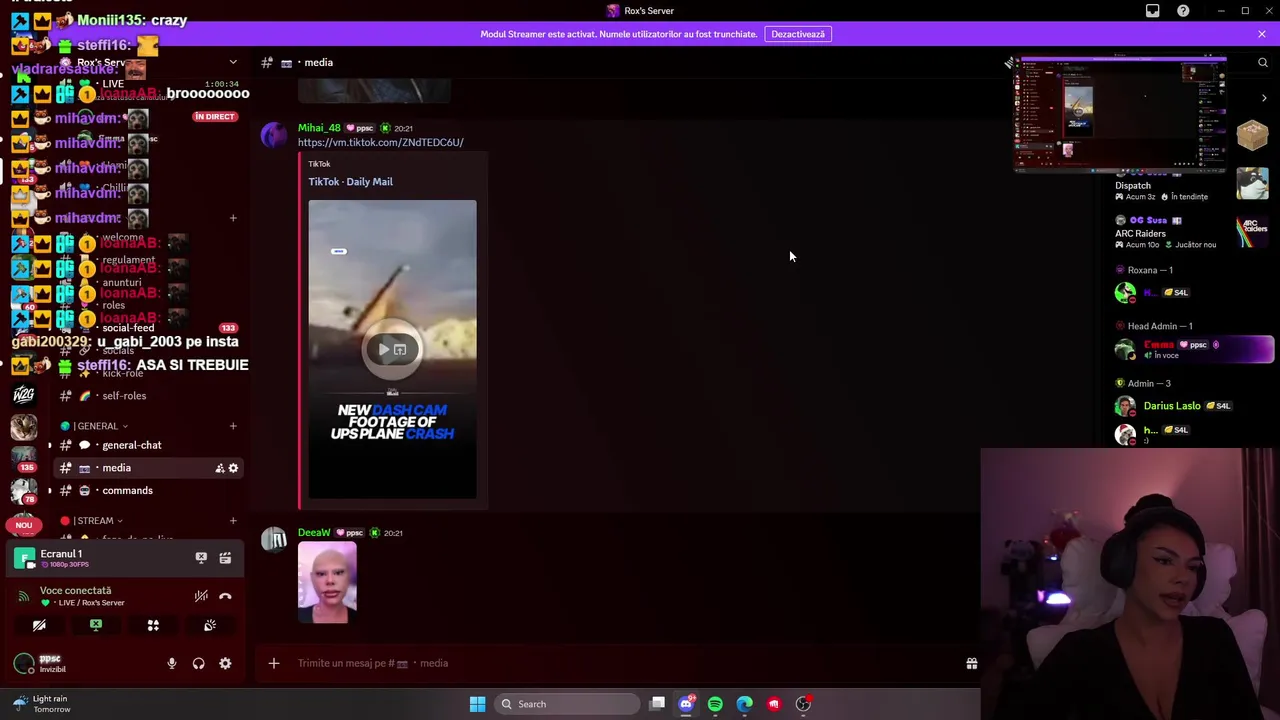The width and height of the screenshot is (1280, 720).
Task: Open DeeaW's posted image thumbnail
Action: point(327,583)
